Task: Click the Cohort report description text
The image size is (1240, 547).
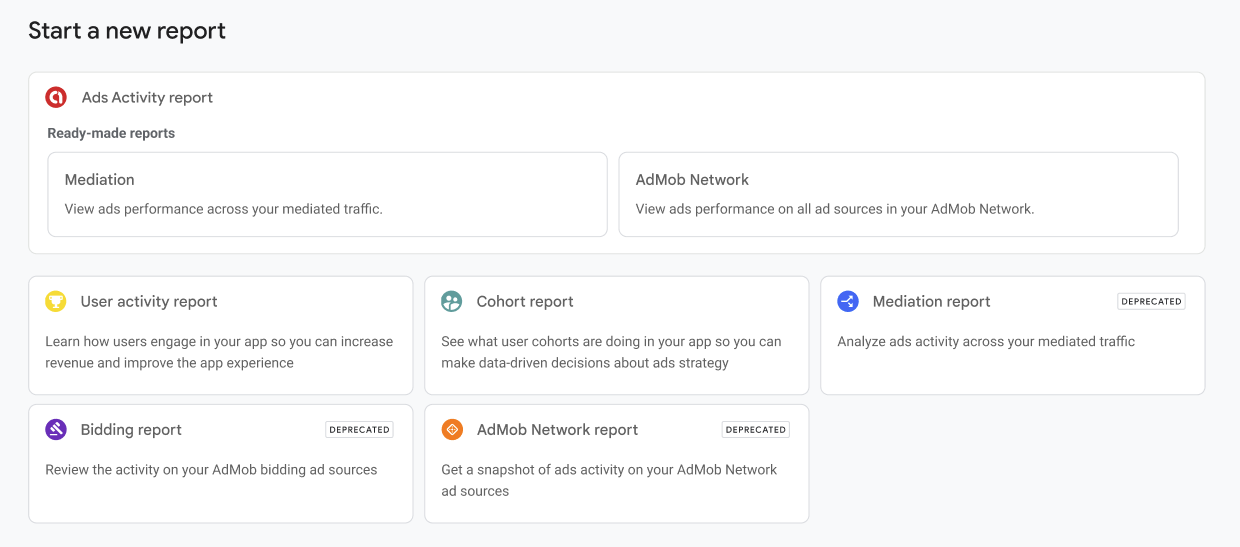Action: point(611,352)
